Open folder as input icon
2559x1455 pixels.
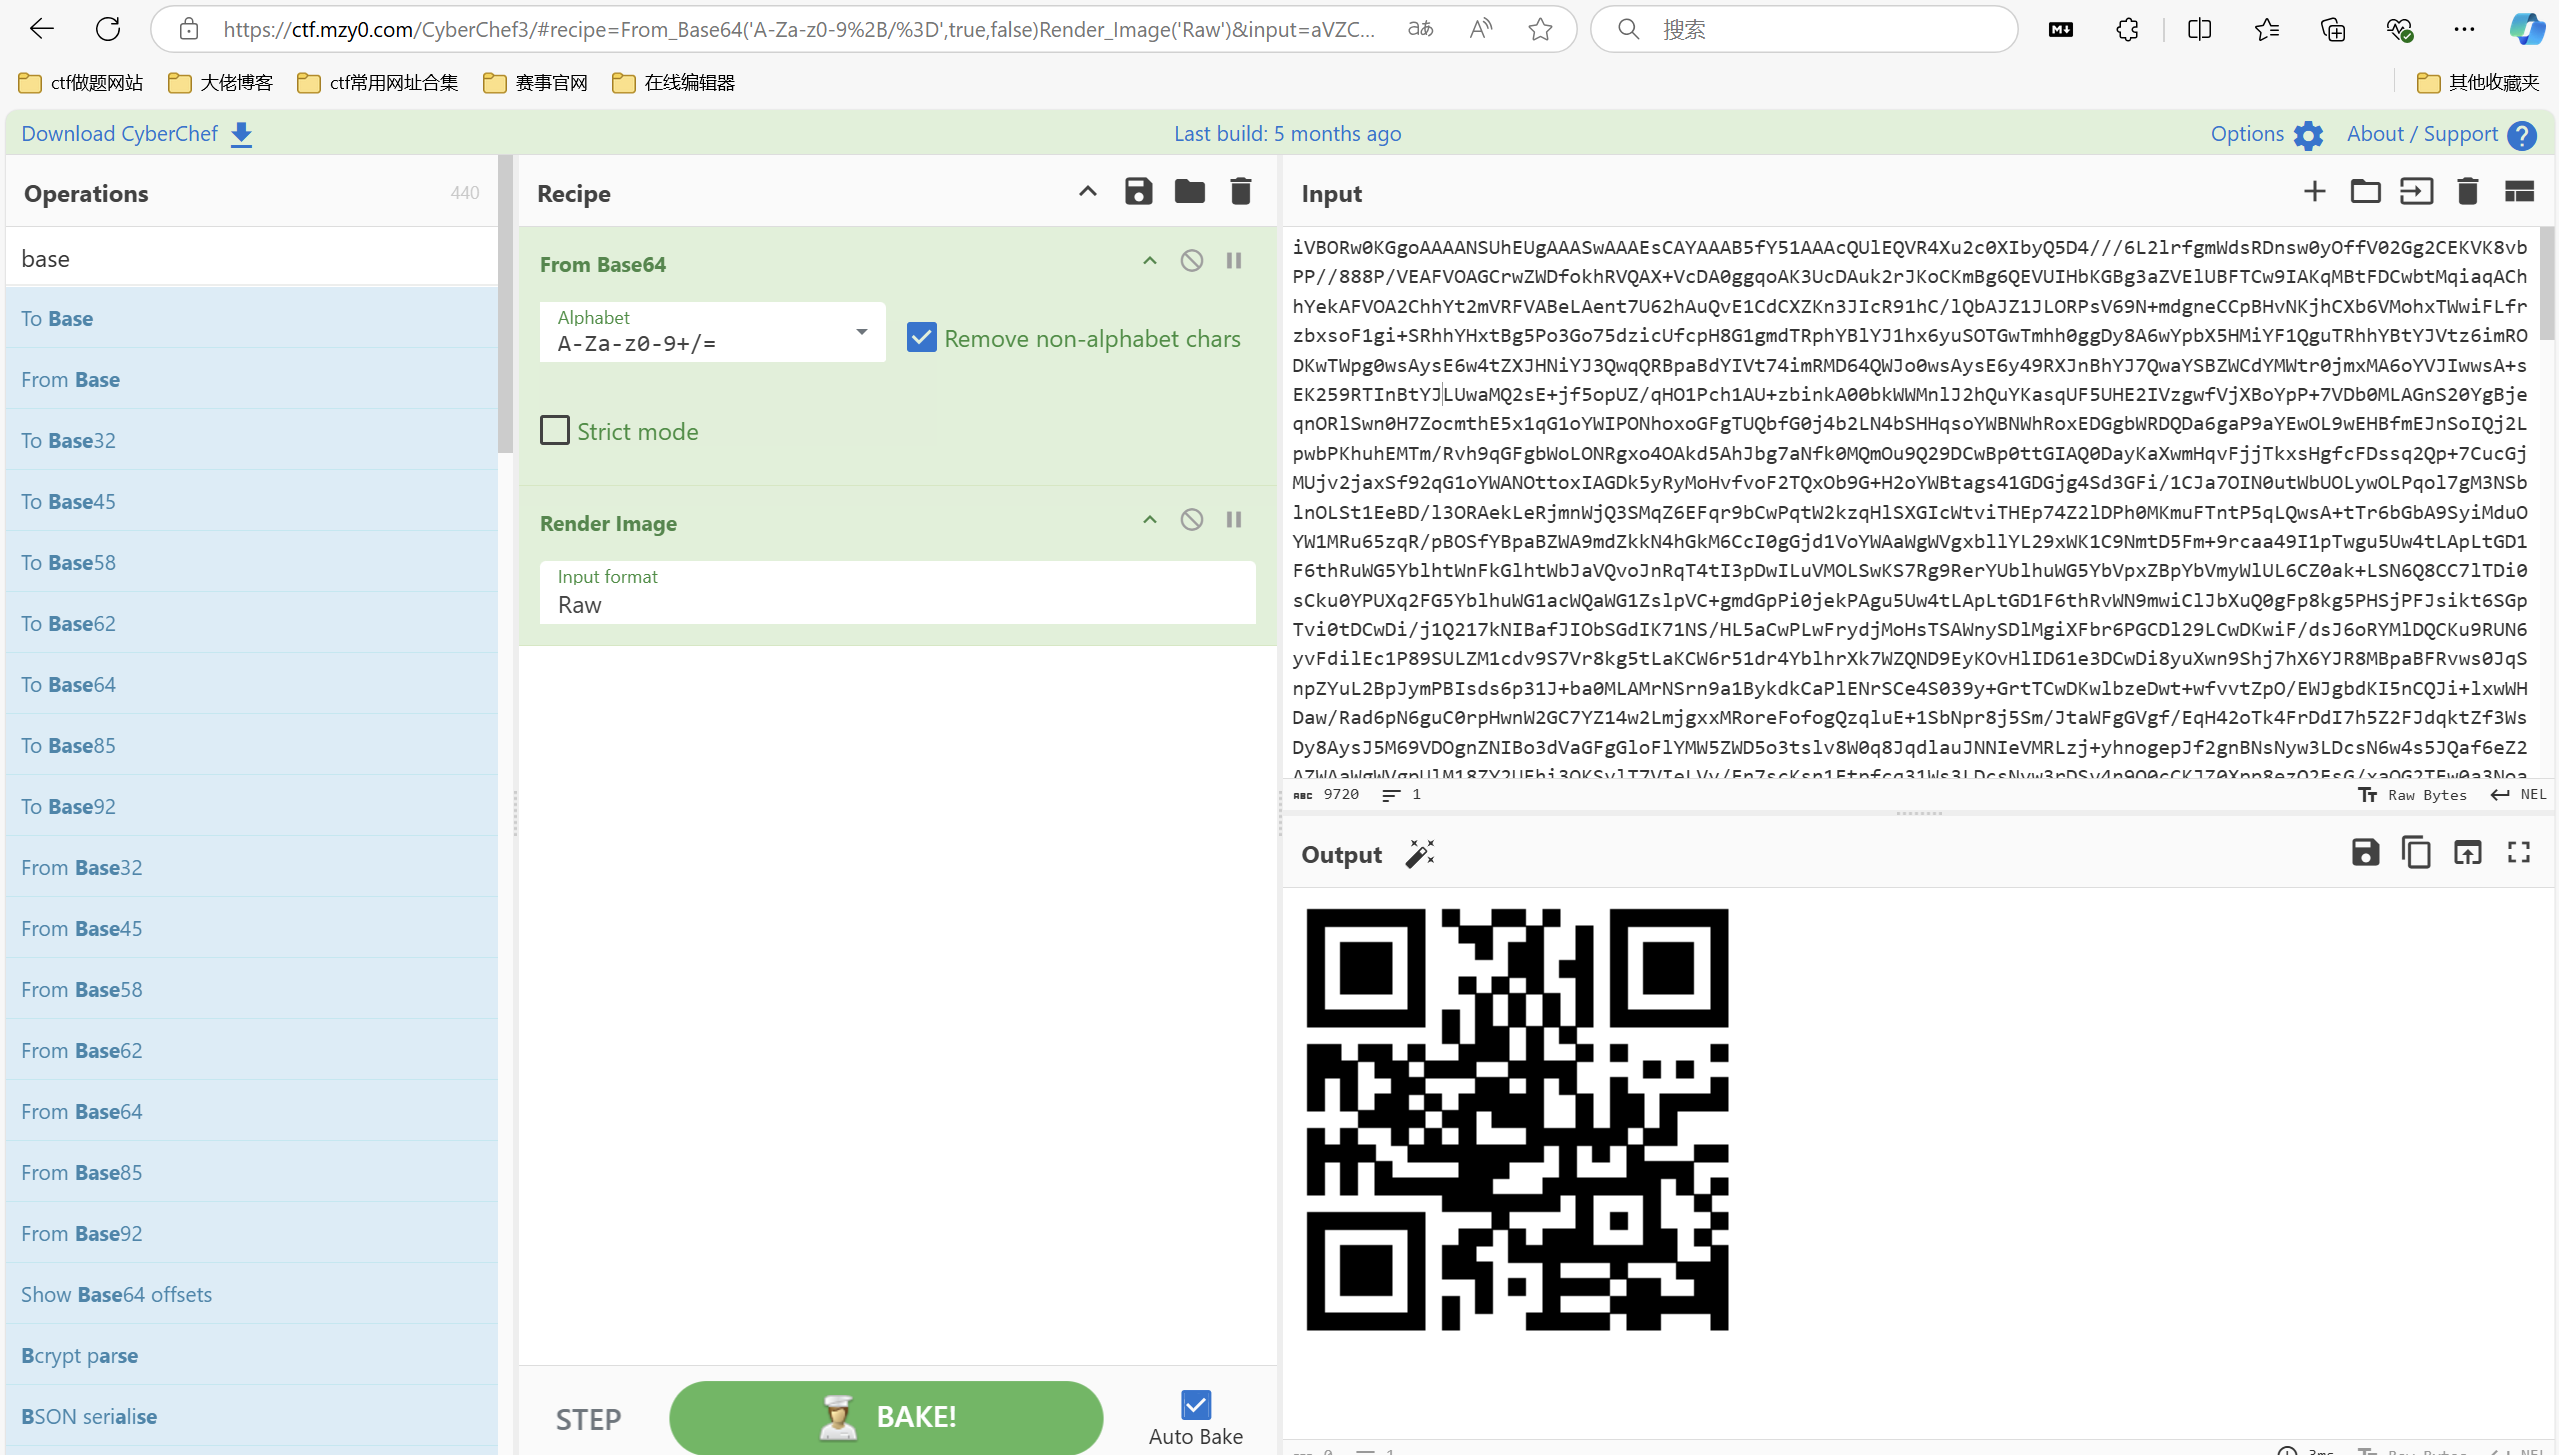click(x=2365, y=191)
